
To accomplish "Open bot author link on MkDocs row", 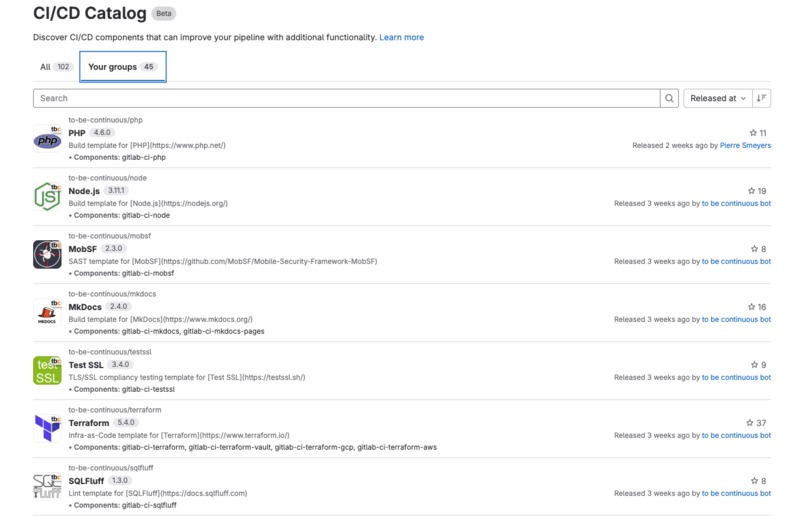I will tap(736, 320).
